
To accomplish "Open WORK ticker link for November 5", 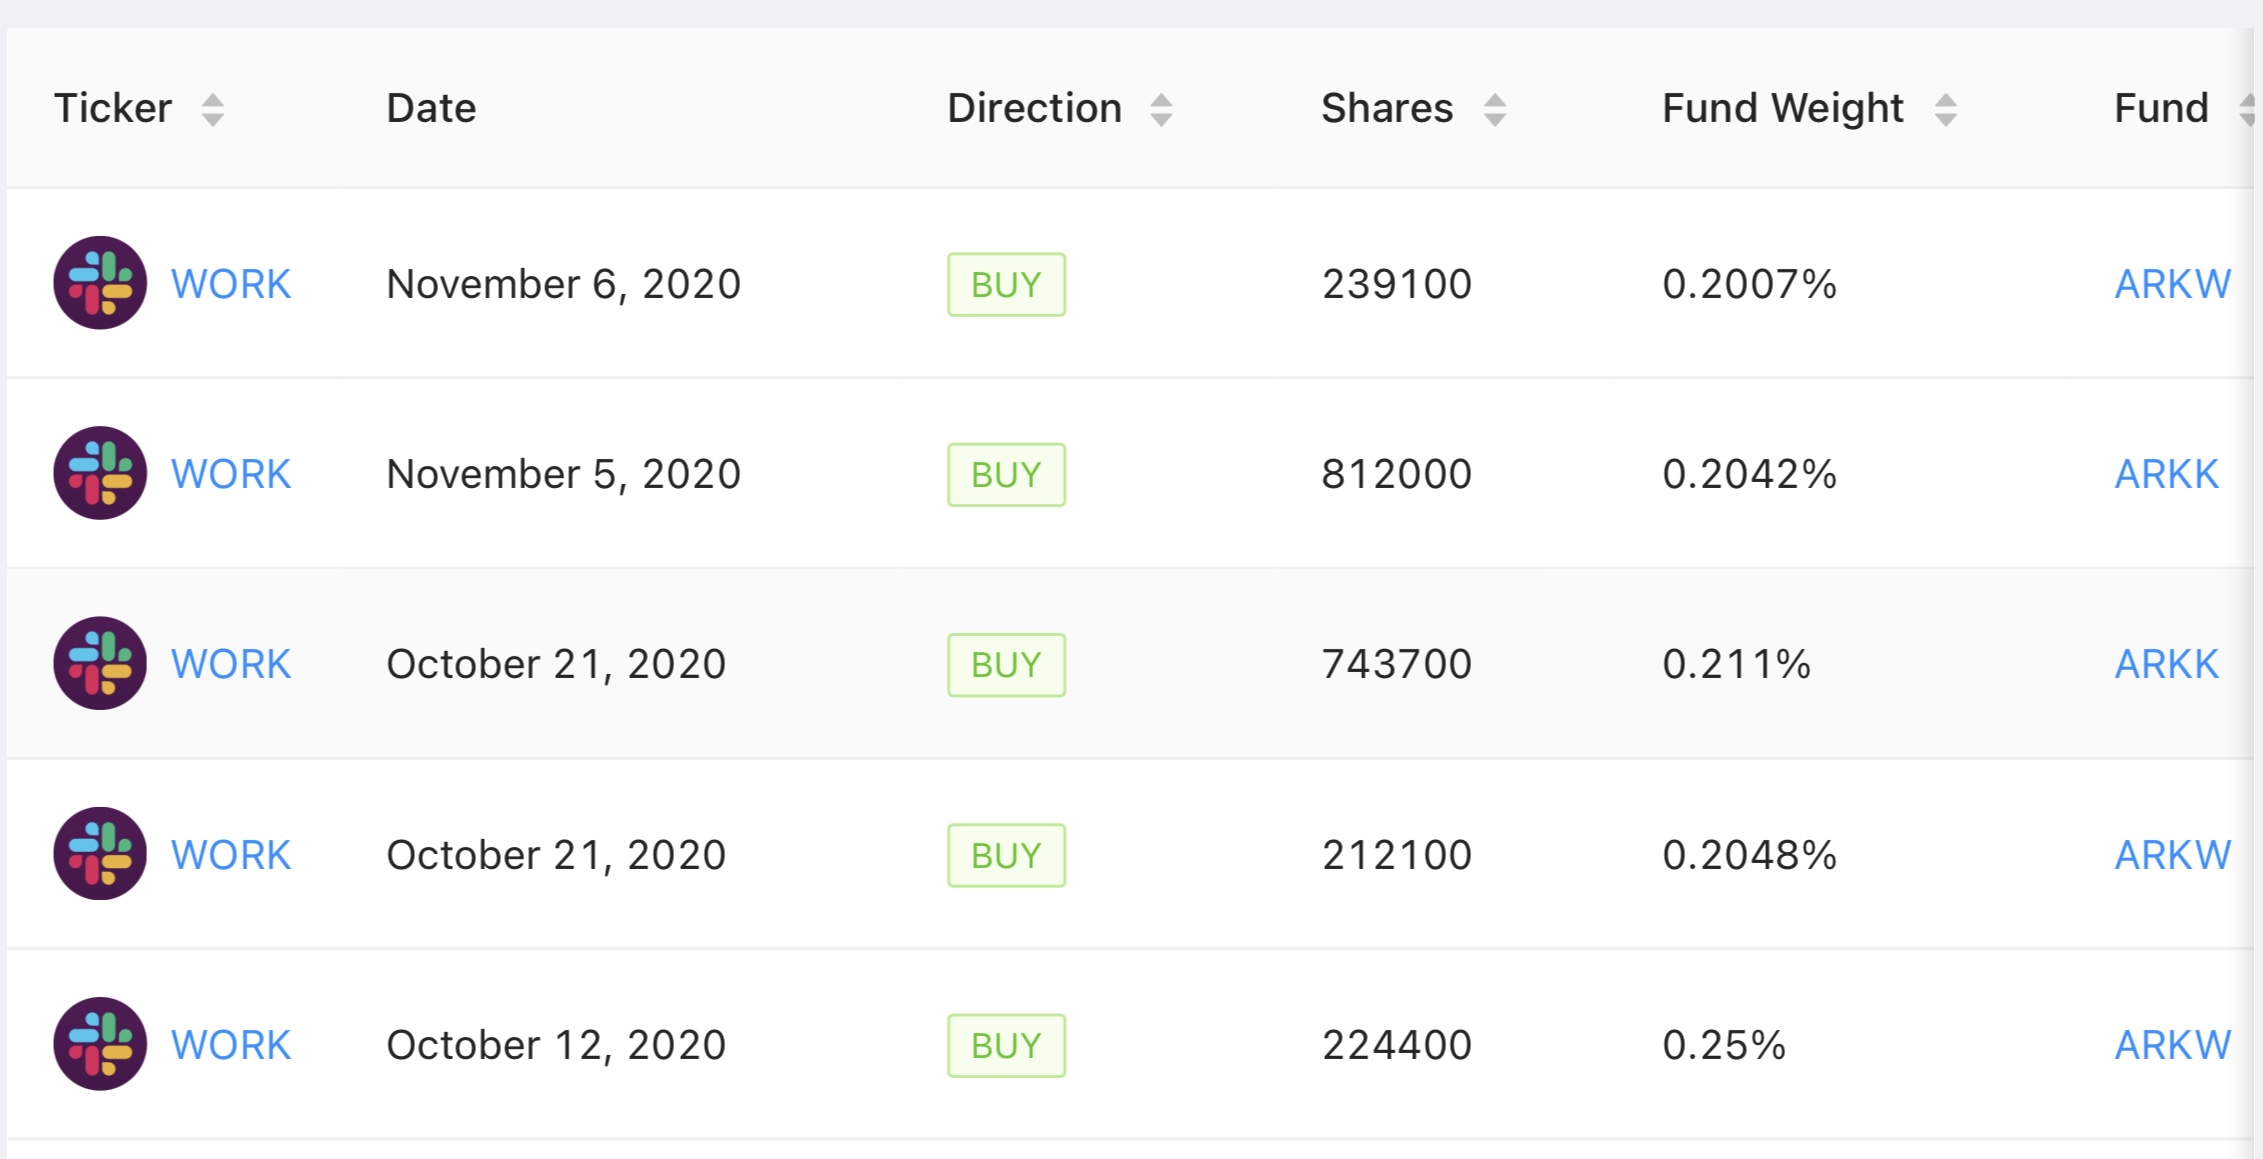I will [x=231, y=474].
